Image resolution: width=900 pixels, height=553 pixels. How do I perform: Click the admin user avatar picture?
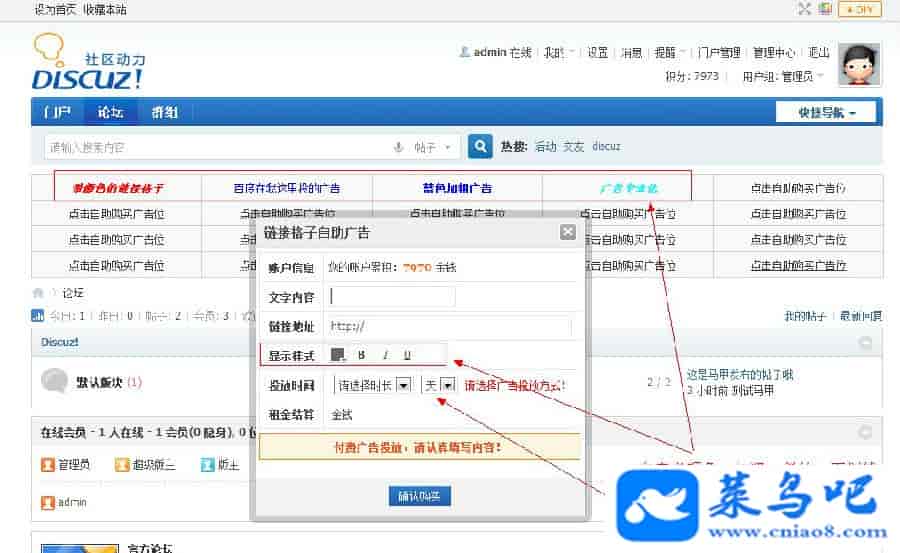(x=858, y=65)
